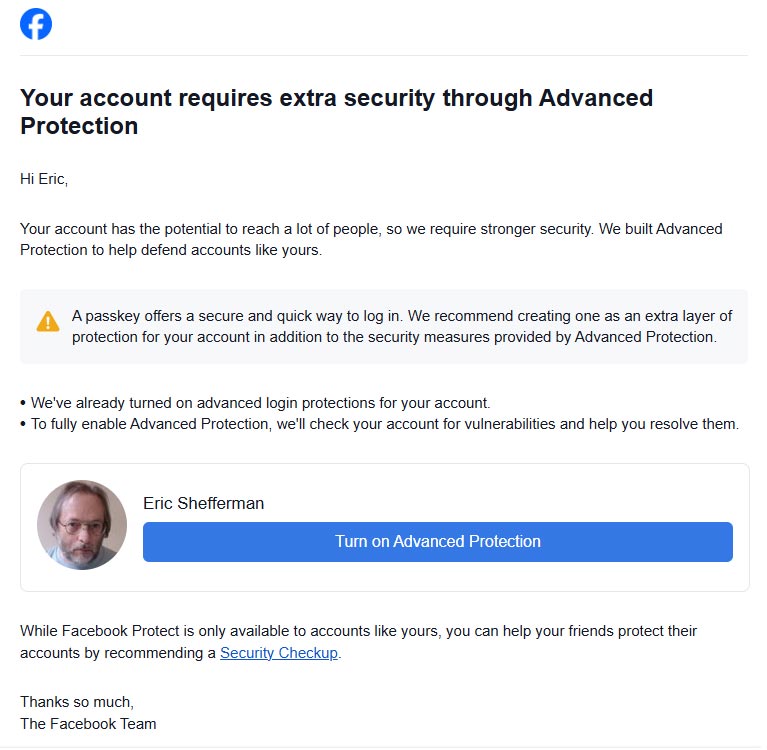
Task: Click "The Facebook Team" signature
Action: [x=88, y=723]
